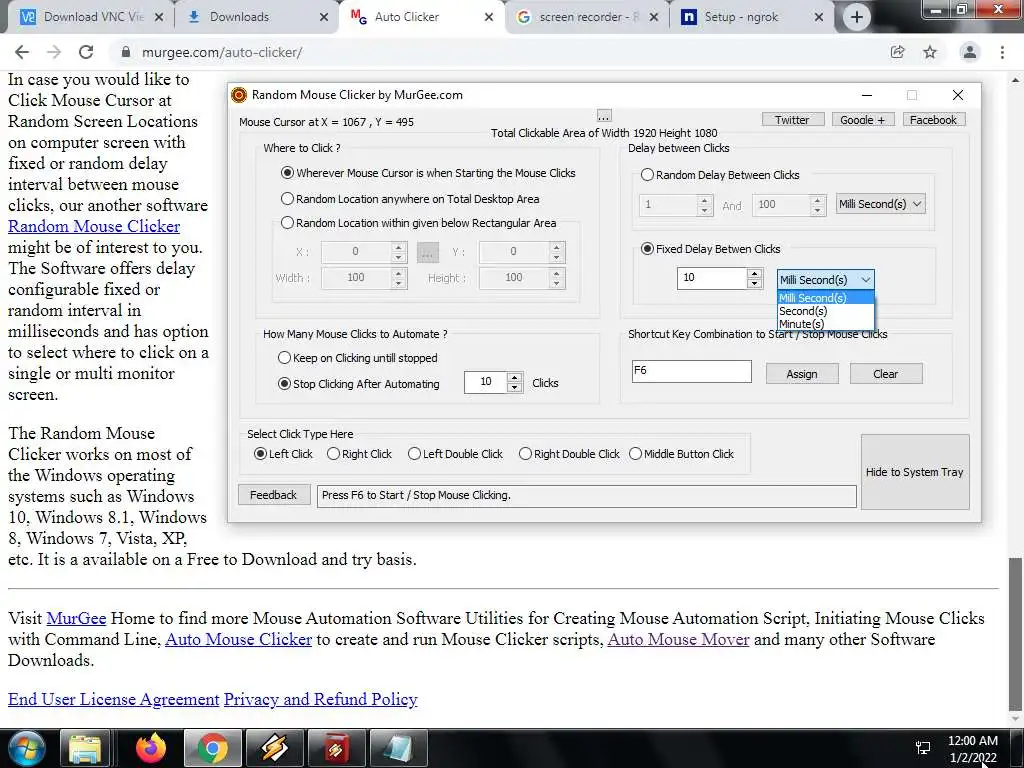Click the Google + button
This screenshot has width=1024, height=768.
point(863,120)
